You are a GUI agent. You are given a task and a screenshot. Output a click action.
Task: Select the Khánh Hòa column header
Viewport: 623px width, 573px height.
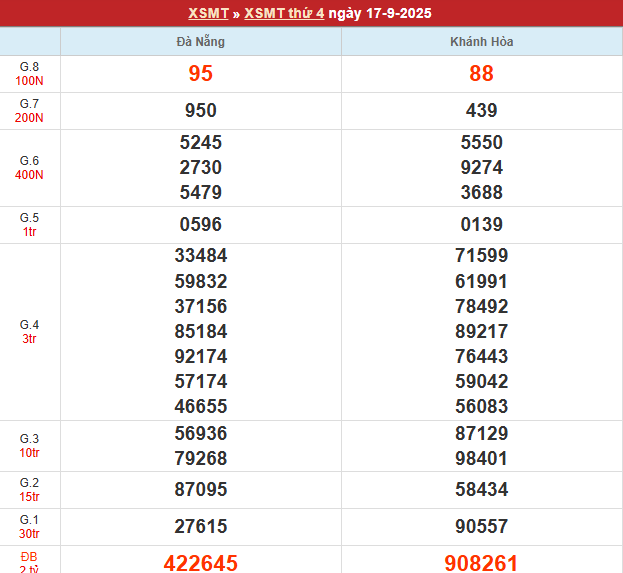pos(482,41)
